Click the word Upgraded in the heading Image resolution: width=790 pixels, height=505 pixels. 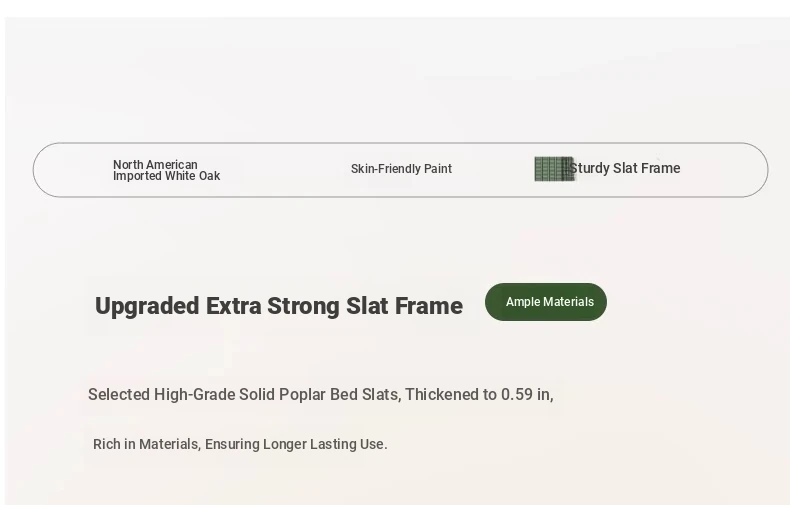point(147,306)
